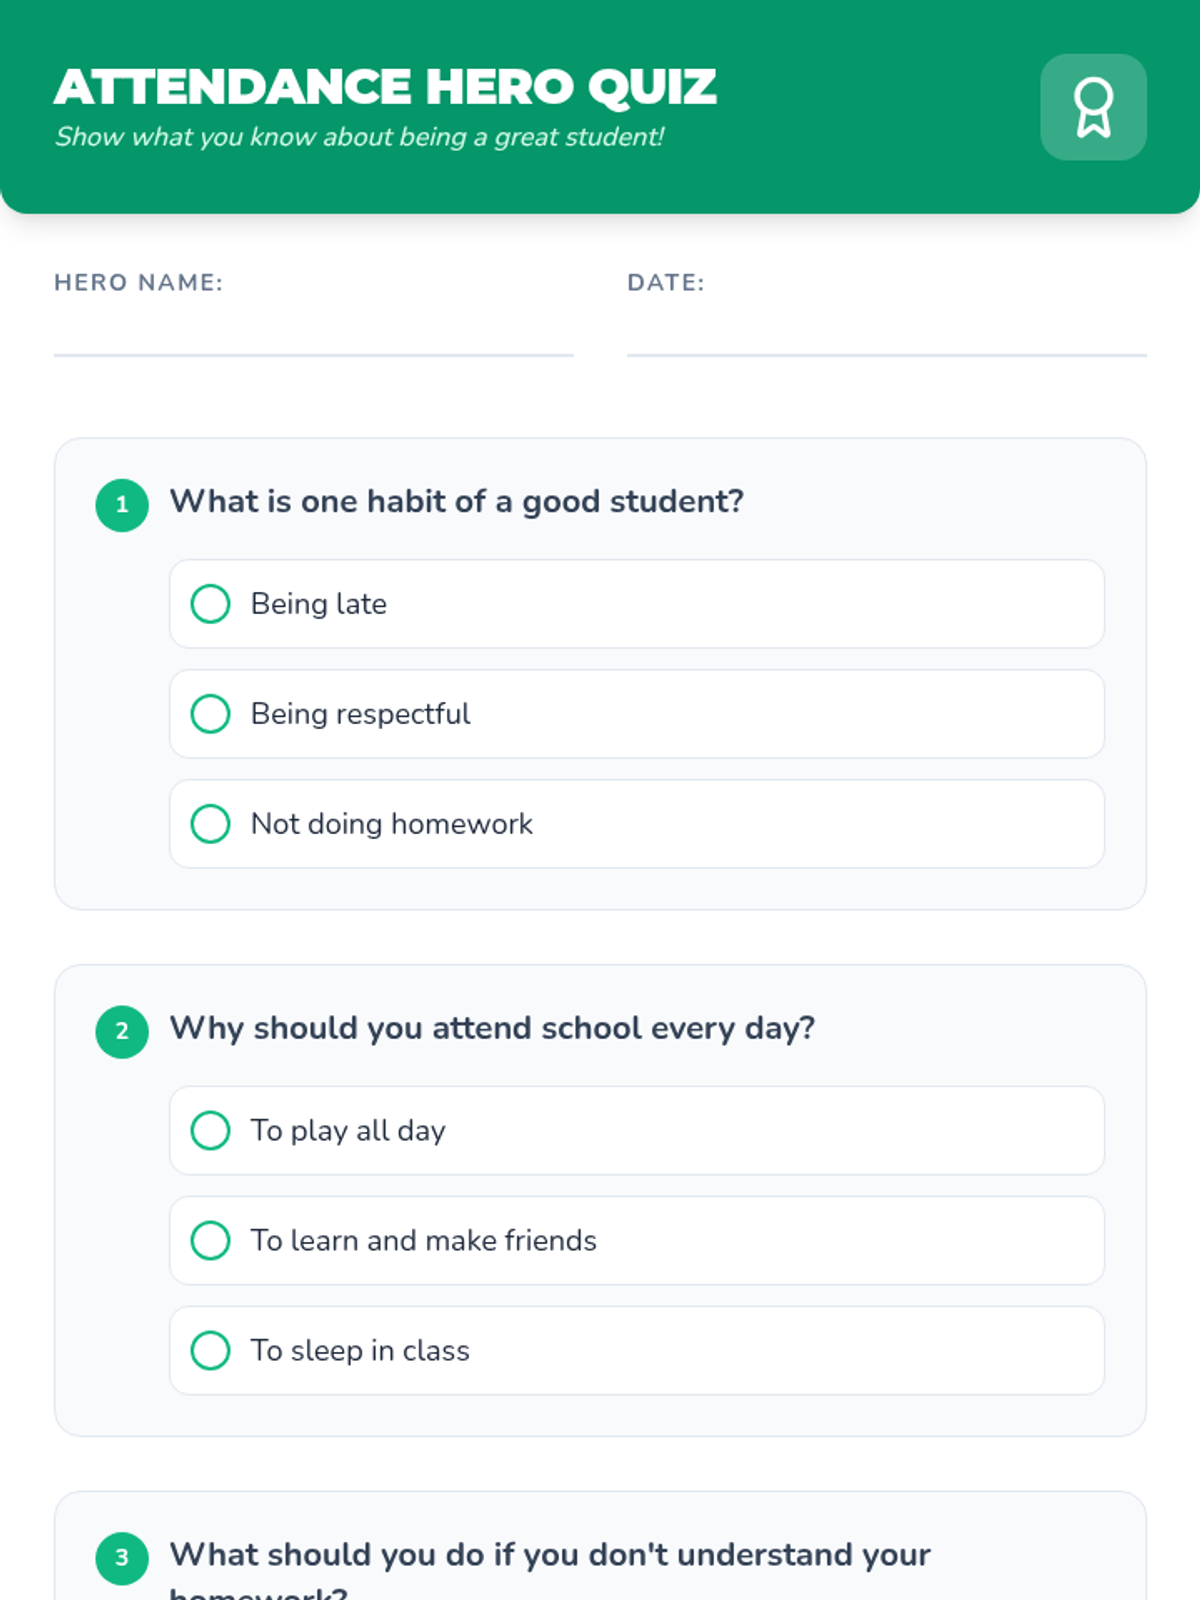Click 'Why should you attend school' question
This screenshot has width=1200, height=1600.
coord(492,1028)
